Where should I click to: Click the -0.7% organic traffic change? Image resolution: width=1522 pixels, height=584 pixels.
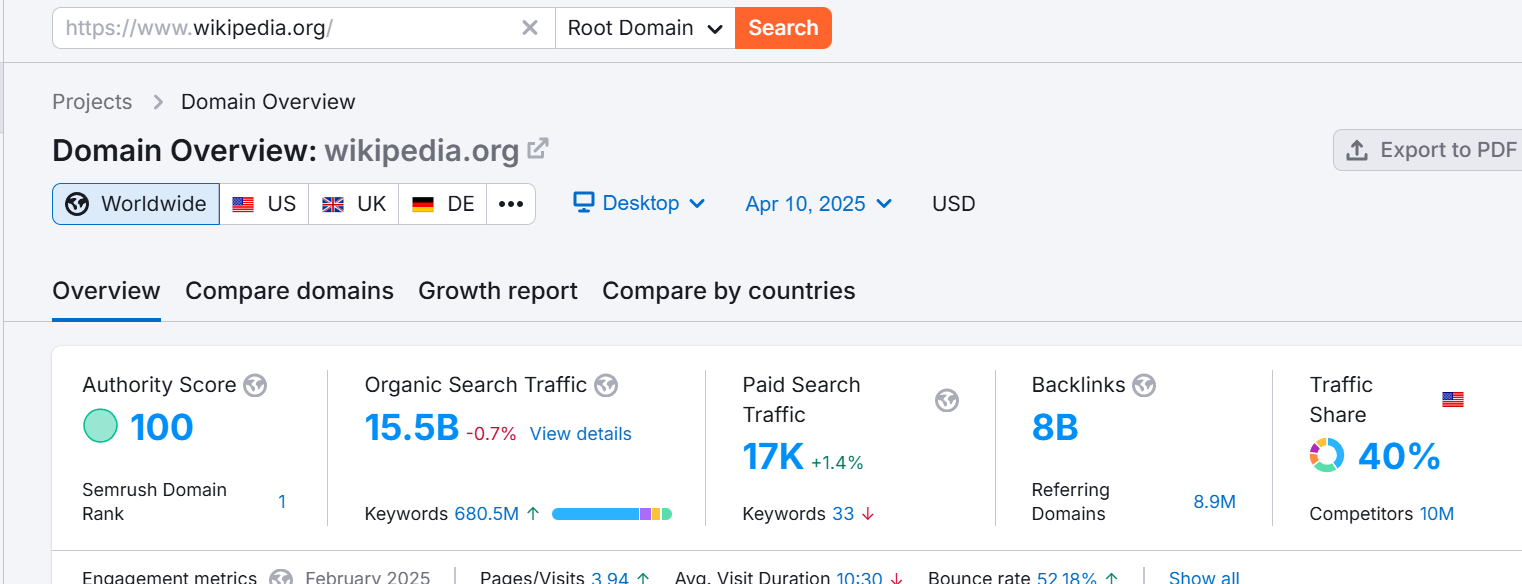tap(491, 434)
